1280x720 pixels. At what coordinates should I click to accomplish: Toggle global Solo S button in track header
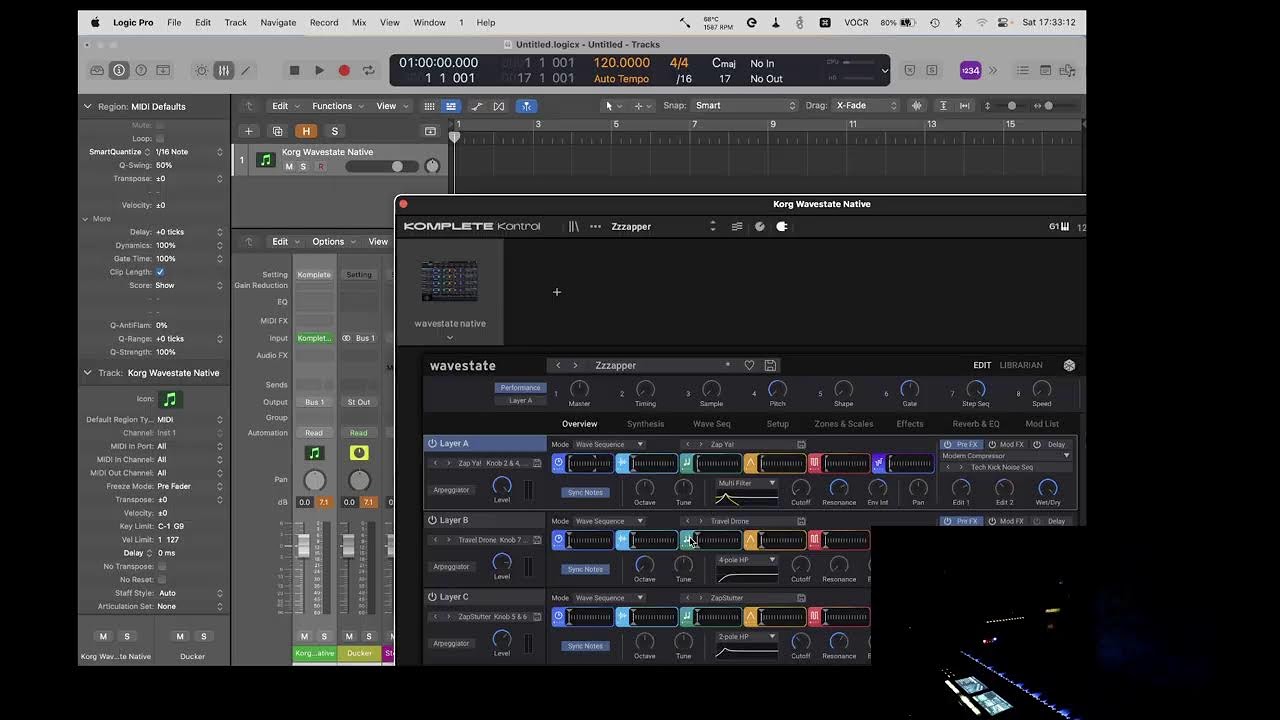[334, 131]
